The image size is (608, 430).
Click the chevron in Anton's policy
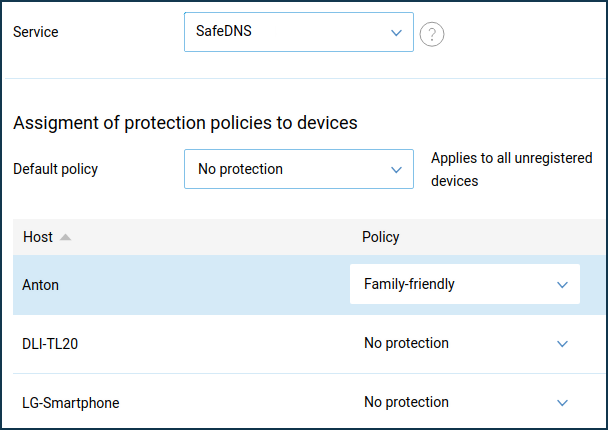[562, 285]
